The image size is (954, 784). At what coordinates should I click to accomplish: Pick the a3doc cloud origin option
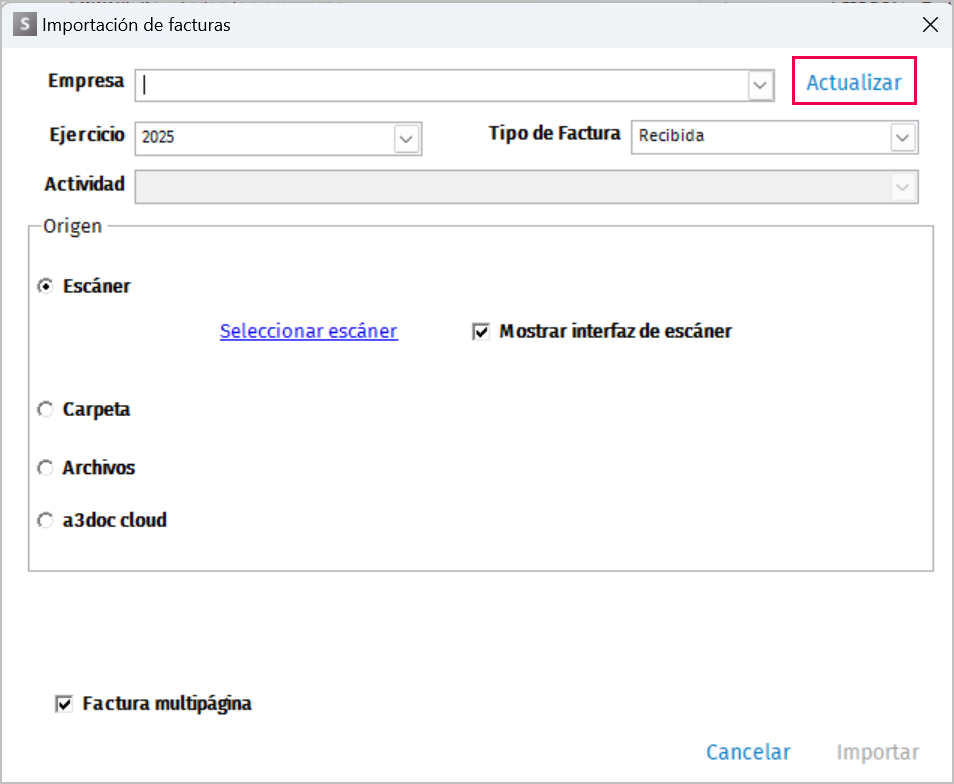pos(45,521)
